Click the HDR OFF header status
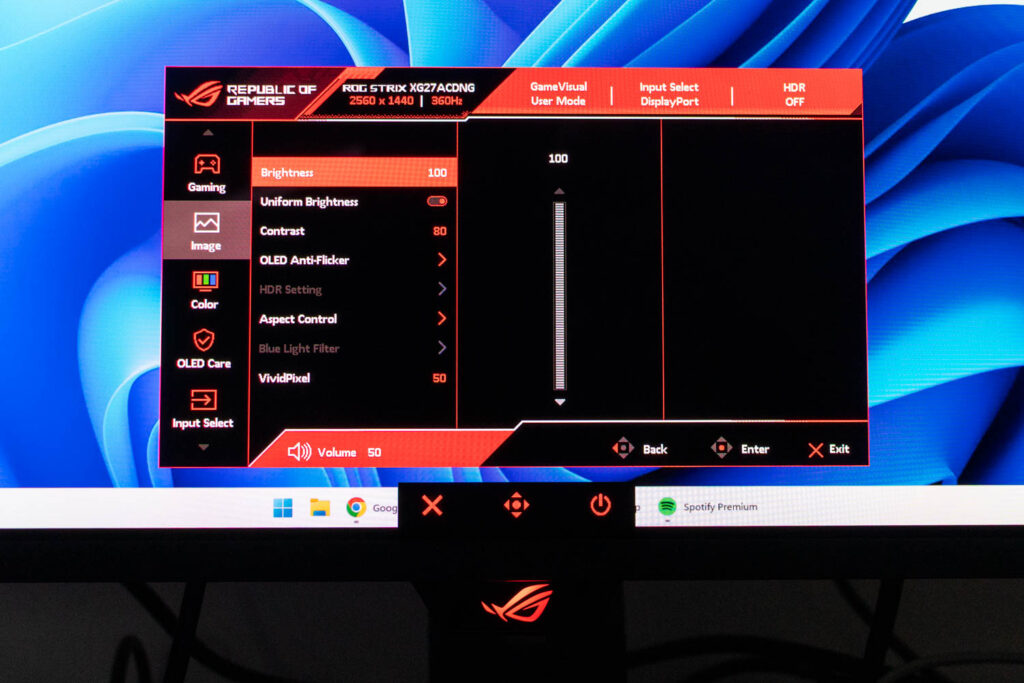This screenshot has height=683, width=1024. click(794, 94)
